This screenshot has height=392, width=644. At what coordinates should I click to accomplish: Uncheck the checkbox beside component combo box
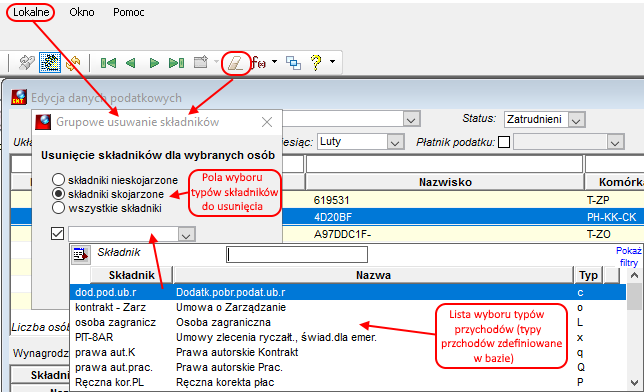coord(58,233)
